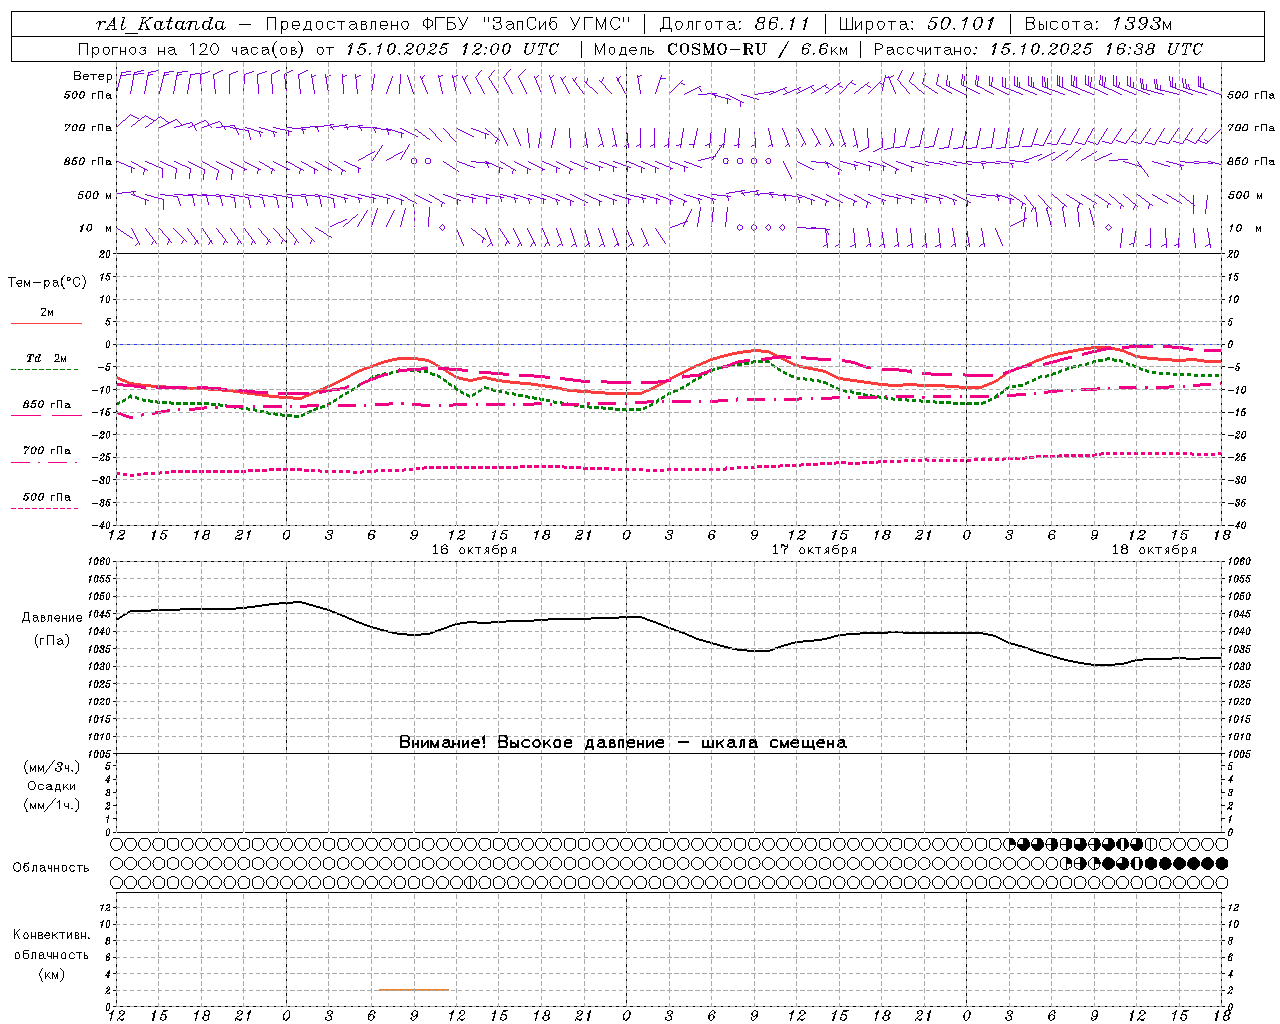Click the 18 октября date label

(1154, 550)
